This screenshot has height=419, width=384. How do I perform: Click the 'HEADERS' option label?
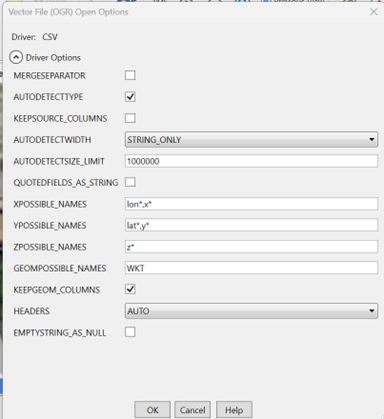coord(32,311)
